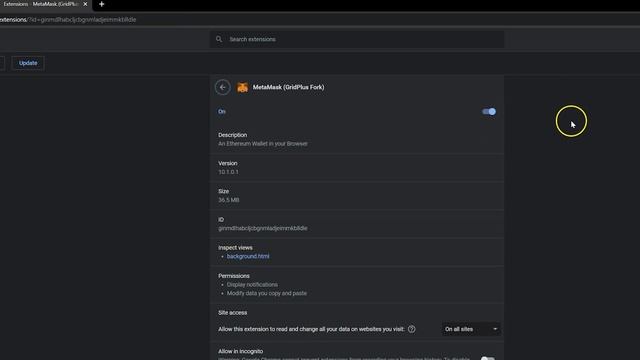Click the 'Site access' heading
The image size is (640, 360).
point(232,313)
